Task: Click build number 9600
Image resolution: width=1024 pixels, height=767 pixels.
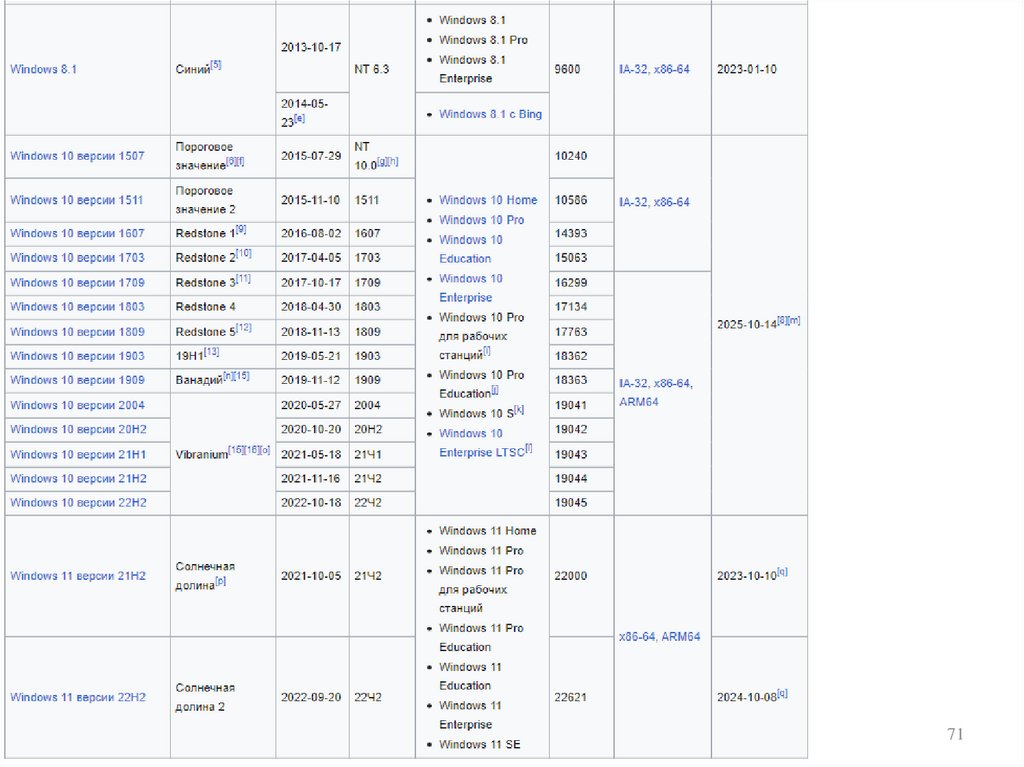Action: pos(568,69)
